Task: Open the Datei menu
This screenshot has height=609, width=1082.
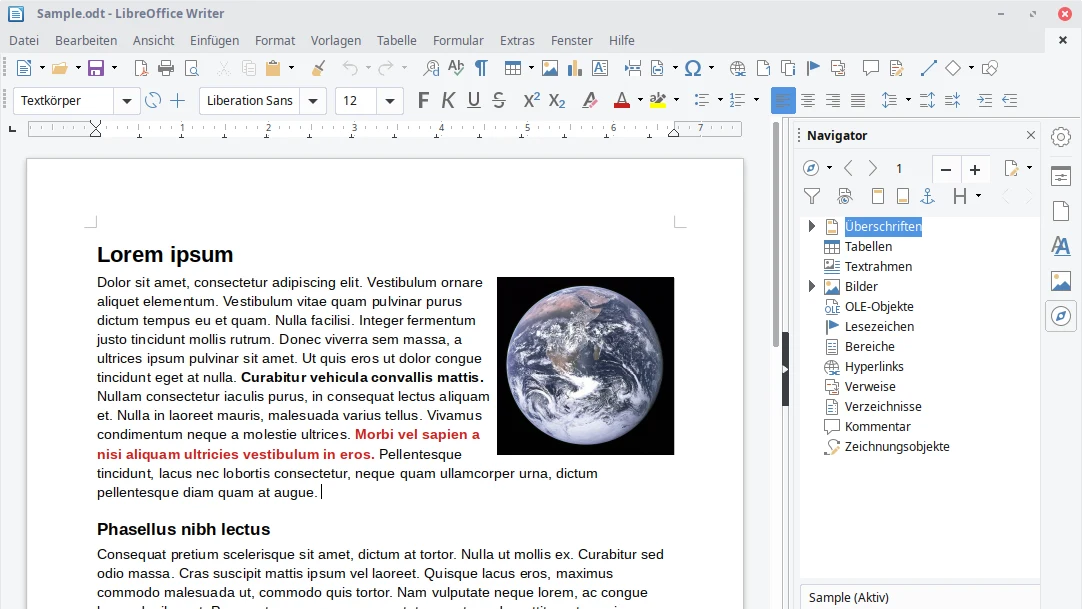Action: click(x=24, y=41)
